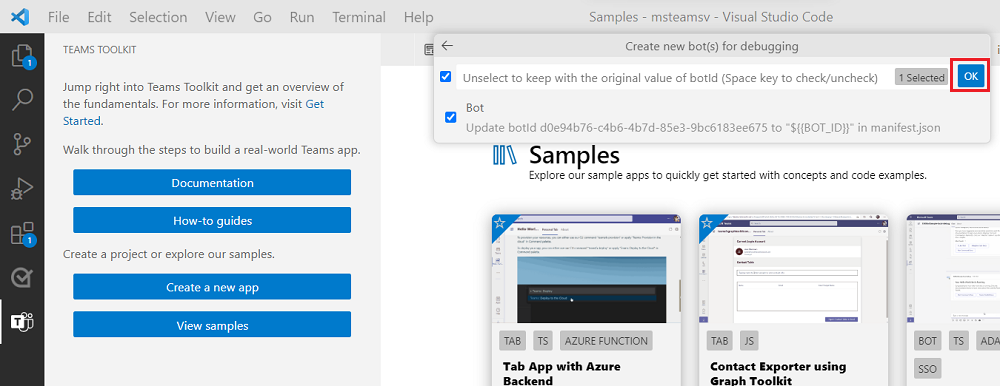
Task: Focus the quick pick filter input
Action: tap(673, 77)
